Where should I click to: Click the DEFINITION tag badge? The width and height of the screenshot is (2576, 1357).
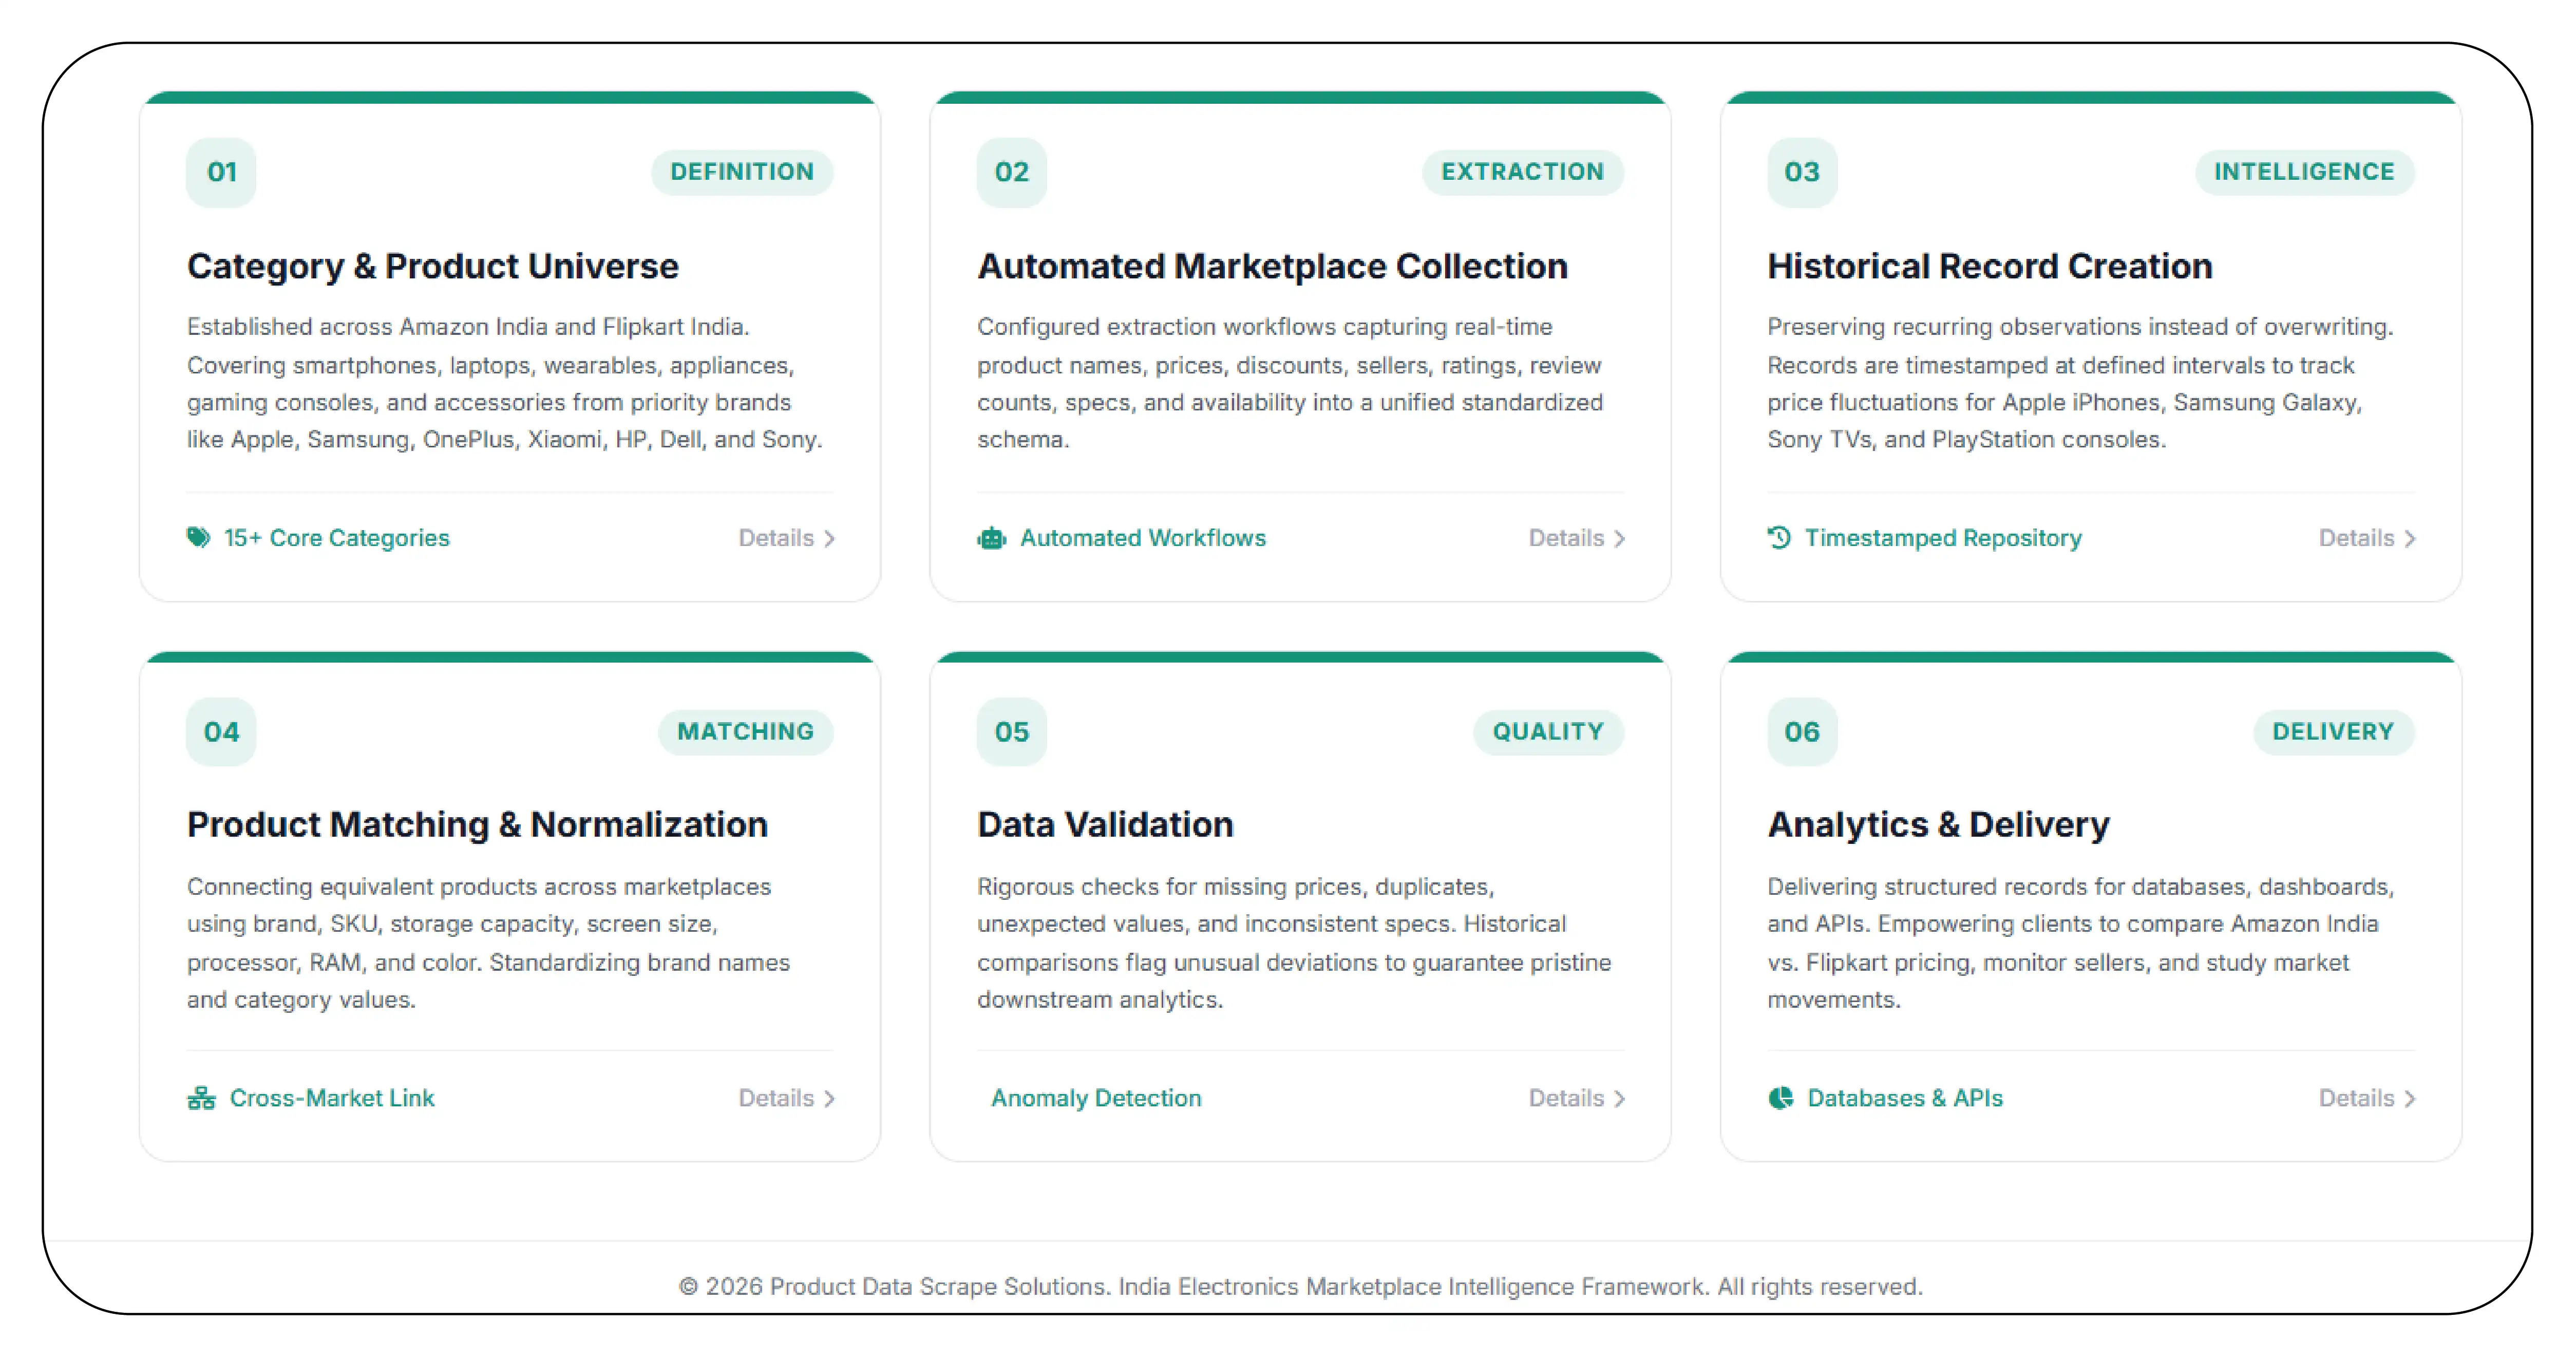coord(742,172)
